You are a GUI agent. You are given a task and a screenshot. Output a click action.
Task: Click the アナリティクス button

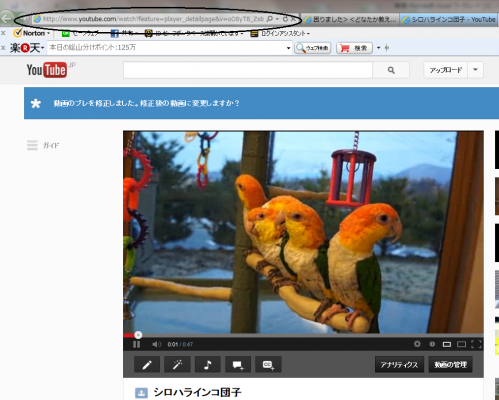click(399, 365)
